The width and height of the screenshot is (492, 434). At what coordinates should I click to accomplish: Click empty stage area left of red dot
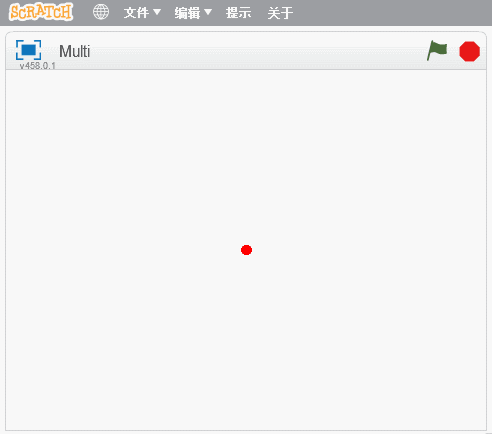click(123, 250)
